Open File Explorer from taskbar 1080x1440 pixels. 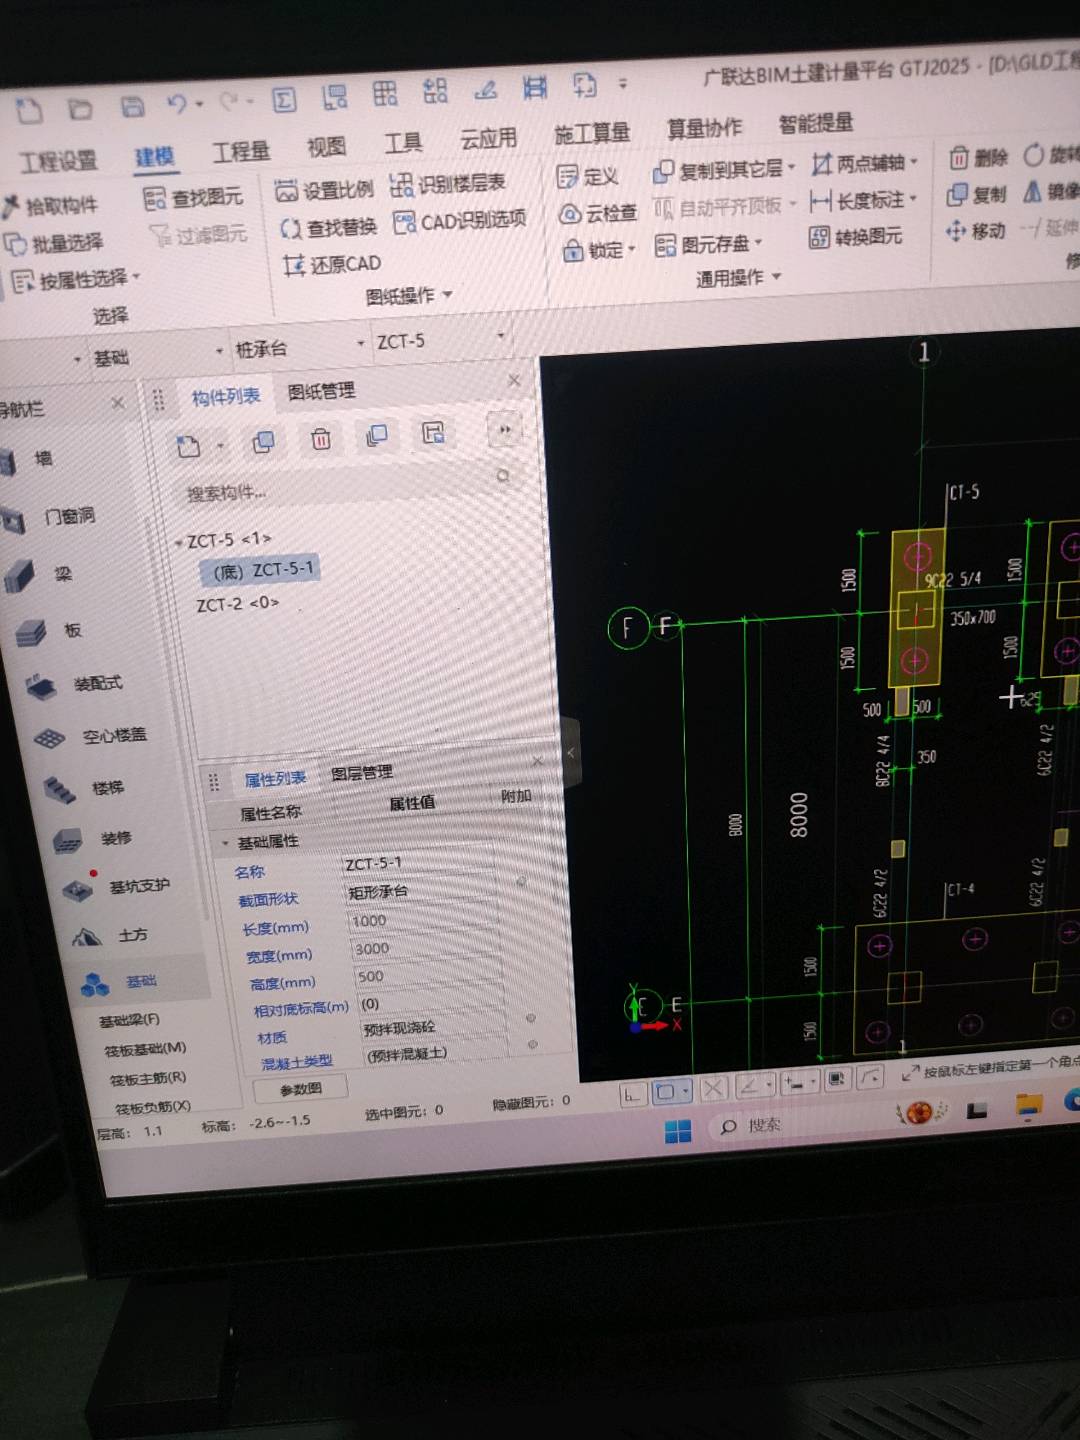click(1028, 1105)
